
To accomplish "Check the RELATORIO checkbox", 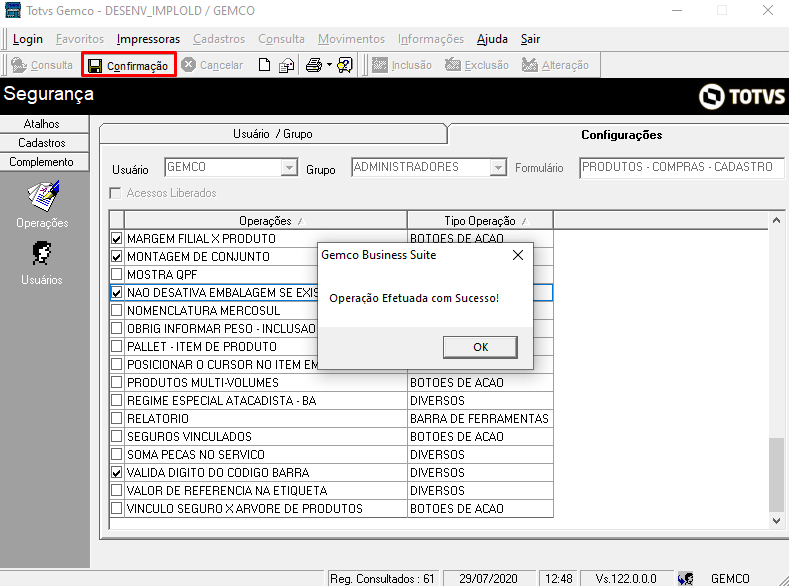I will [x=117, y=418].
